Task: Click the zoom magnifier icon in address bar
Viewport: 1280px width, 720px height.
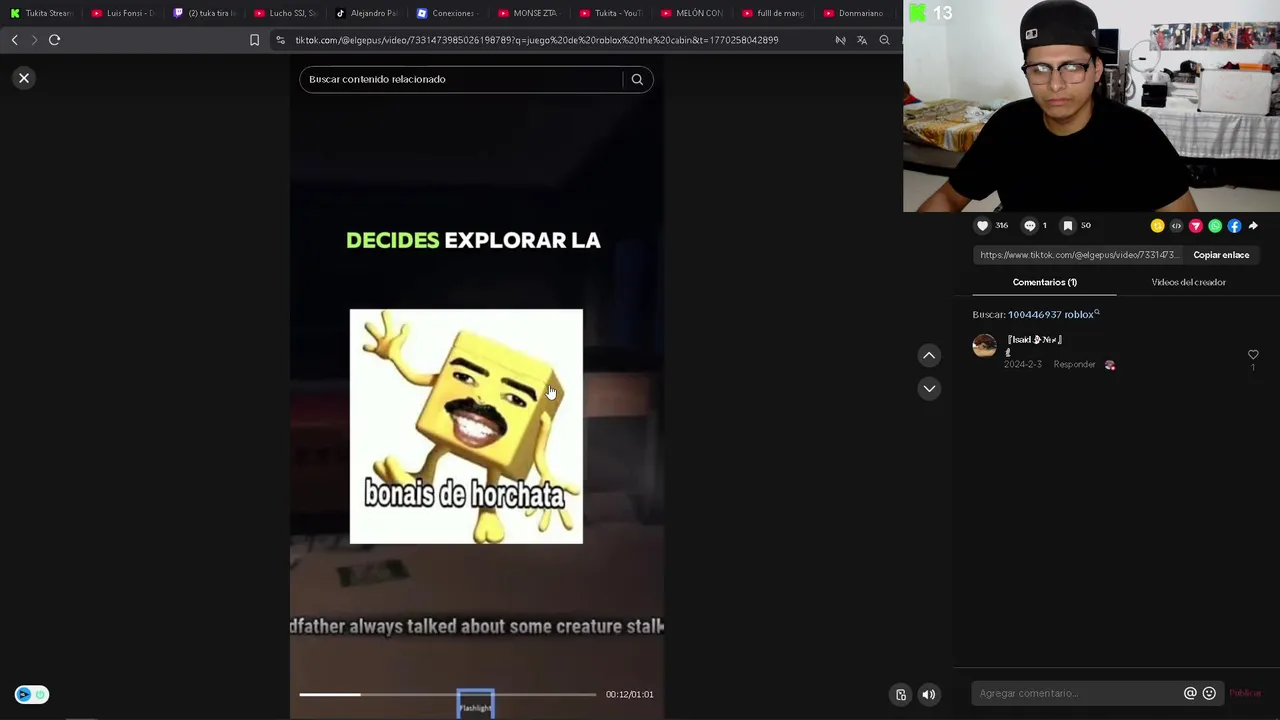Action: point(884,40)
